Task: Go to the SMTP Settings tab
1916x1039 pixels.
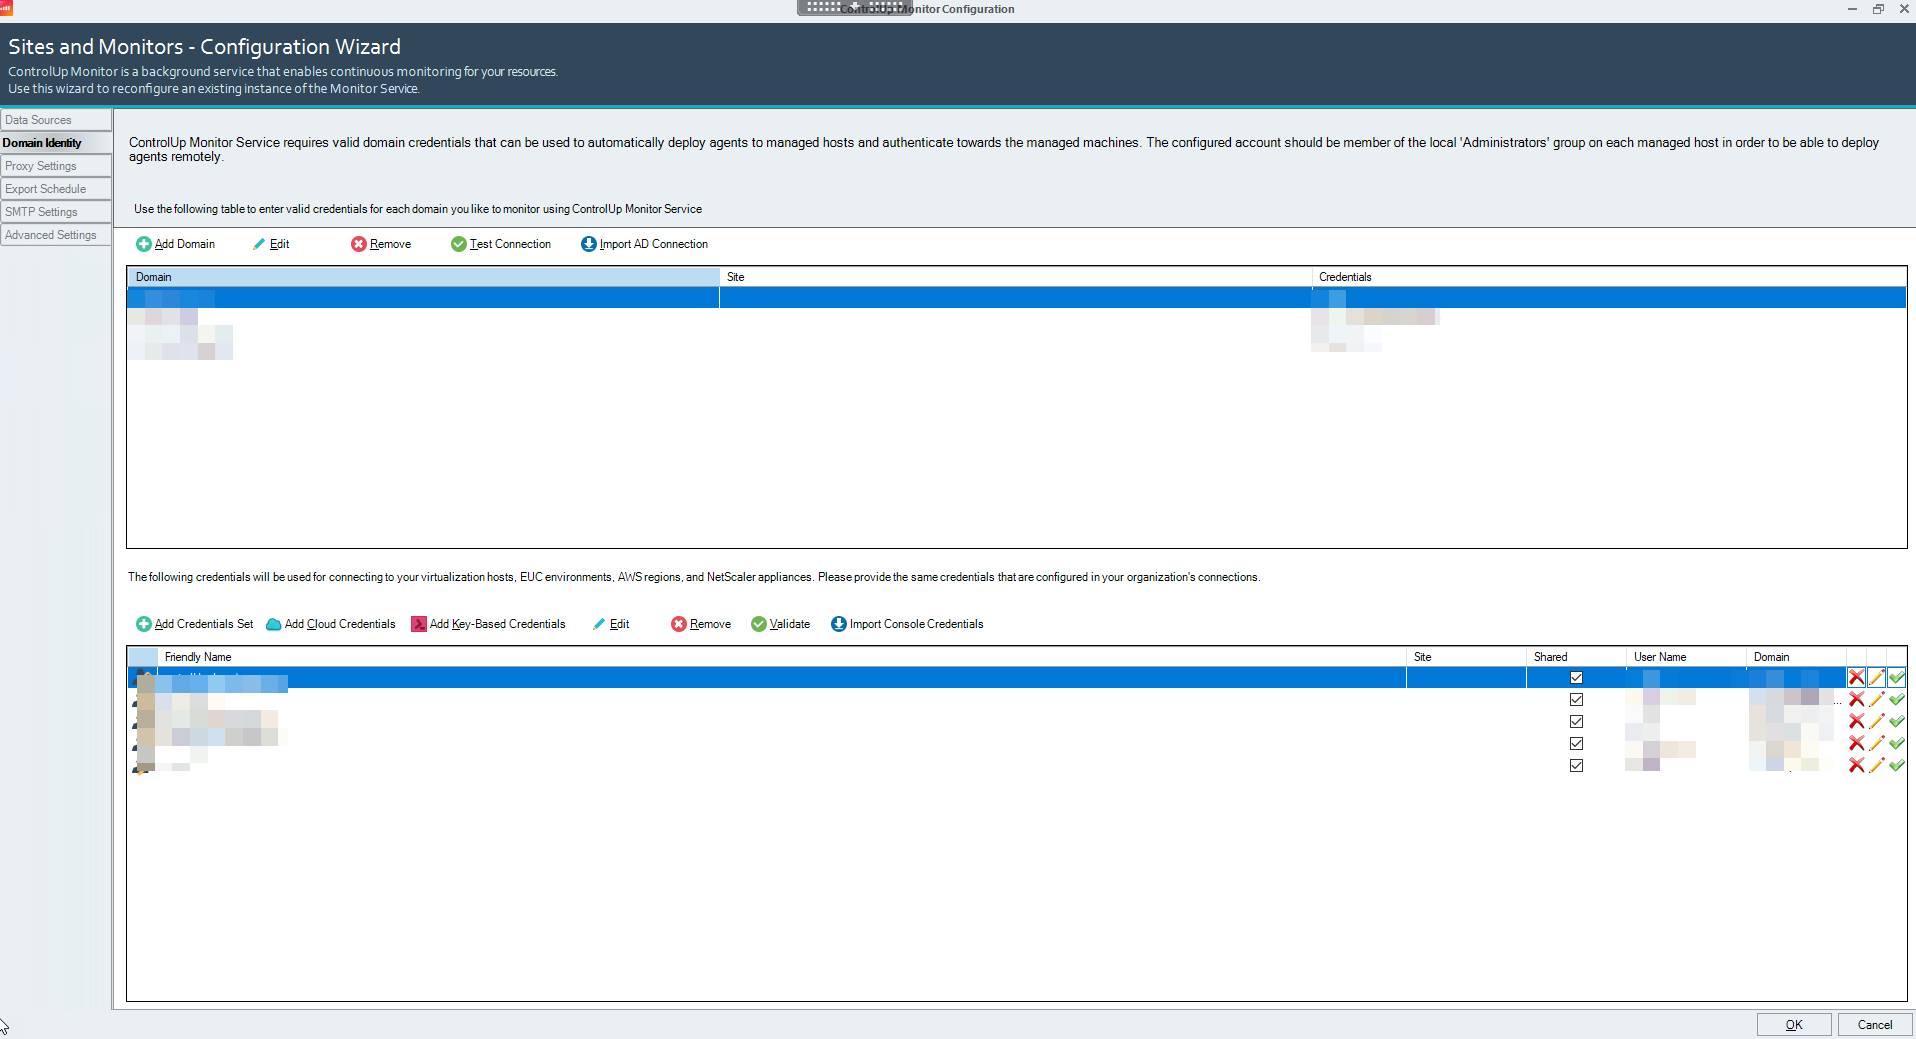Action: click(x=56, y=212)
